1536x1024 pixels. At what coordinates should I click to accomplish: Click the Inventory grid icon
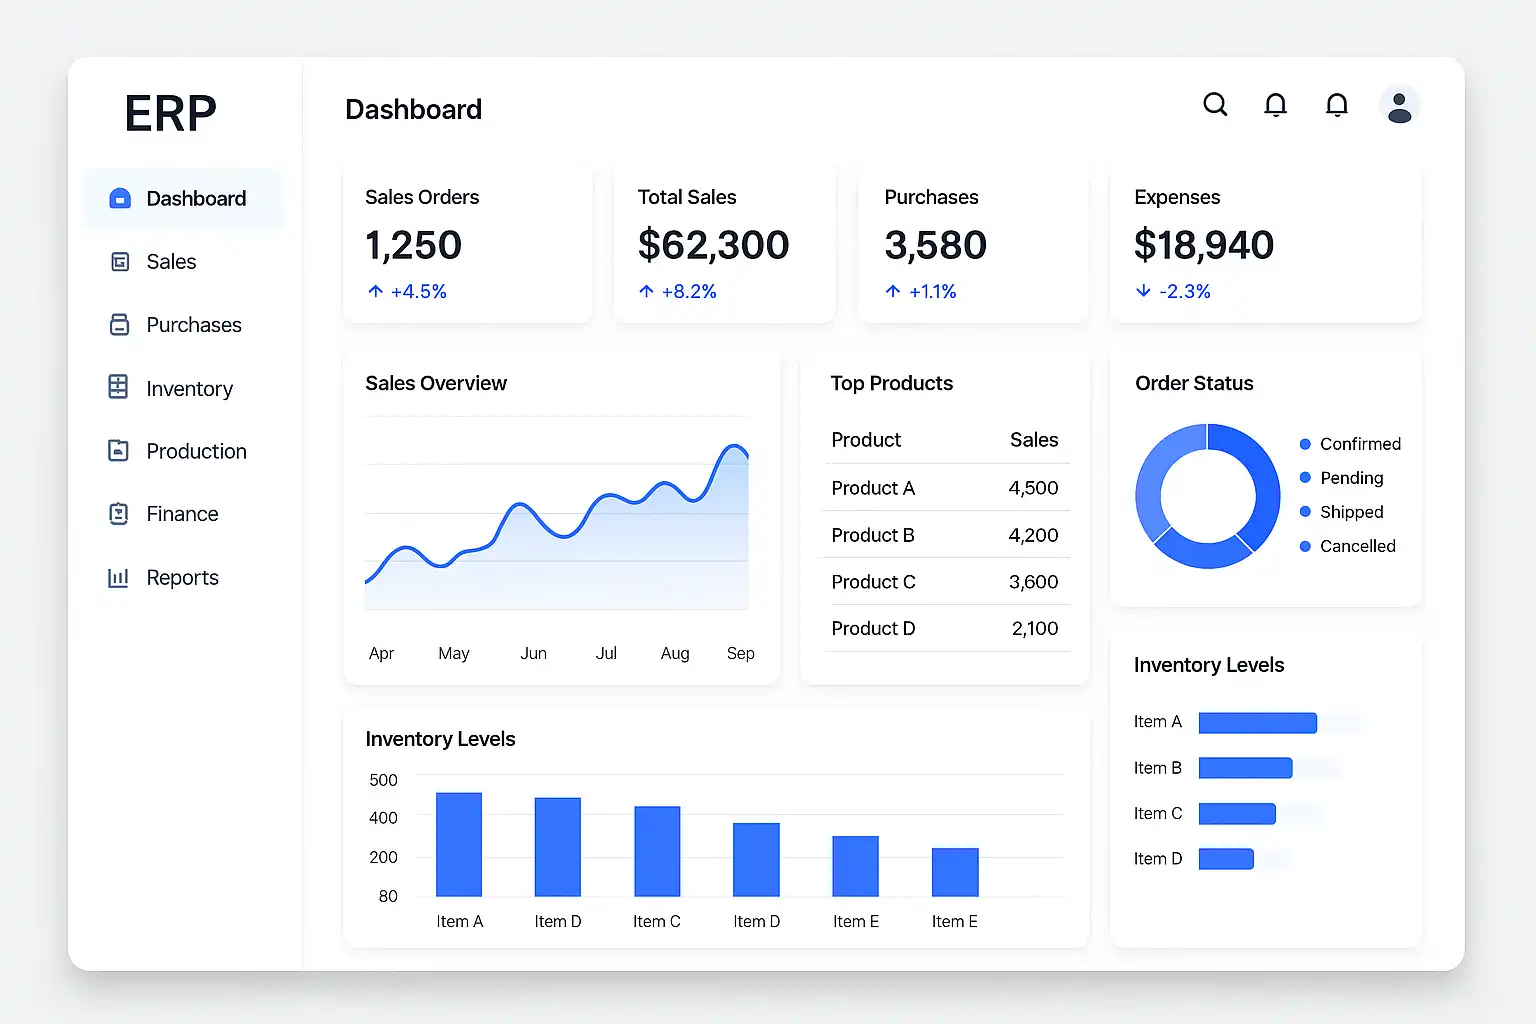[x=118, y=387]
